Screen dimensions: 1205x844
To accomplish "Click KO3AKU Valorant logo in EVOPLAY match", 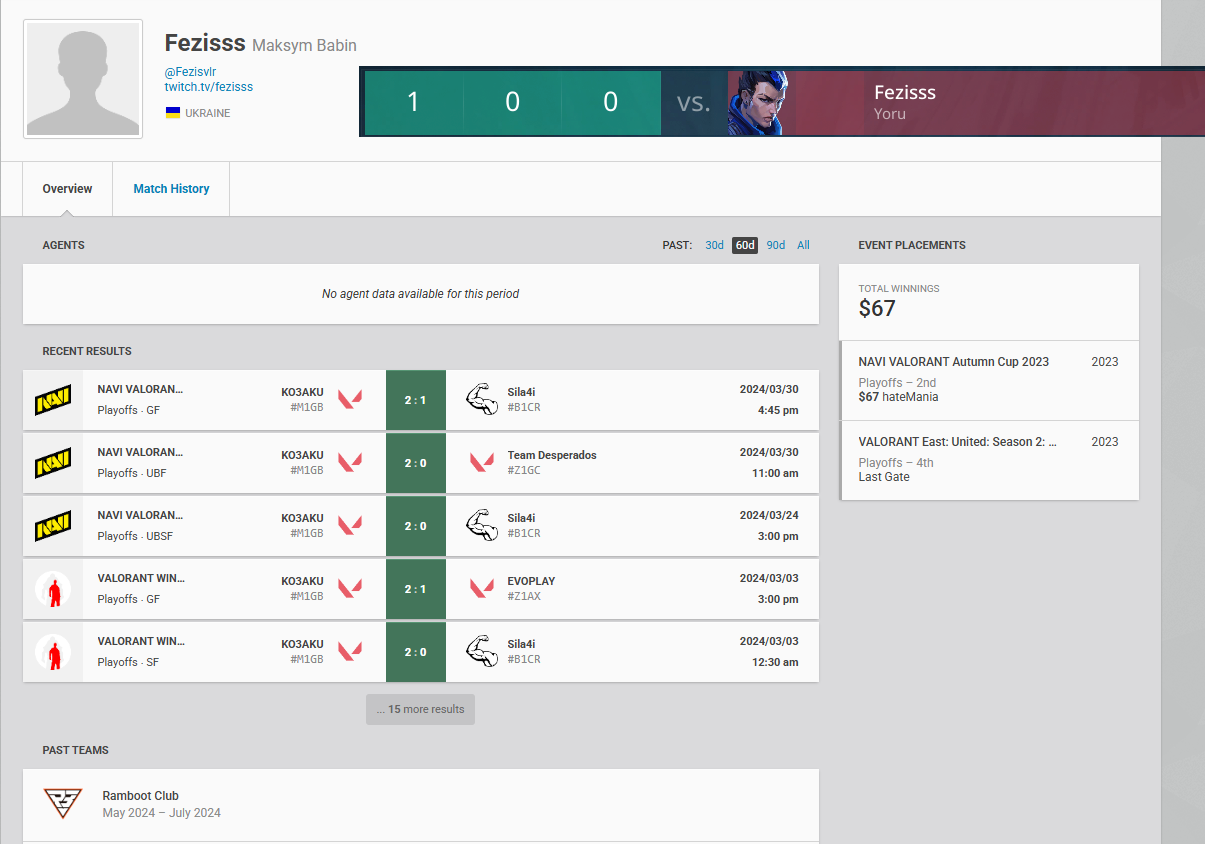I will click(x=350, y=589).
